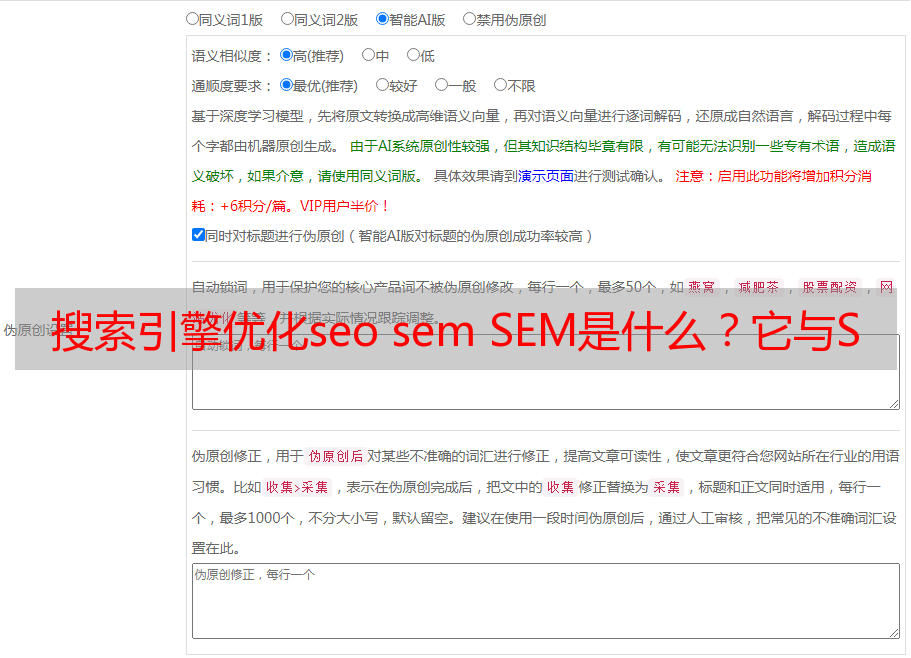Image resolution: width=911 pixels, height=658 pixels.
Task: Toggle 同时对标题进行伪原创 checkbox
Action: 198,235
